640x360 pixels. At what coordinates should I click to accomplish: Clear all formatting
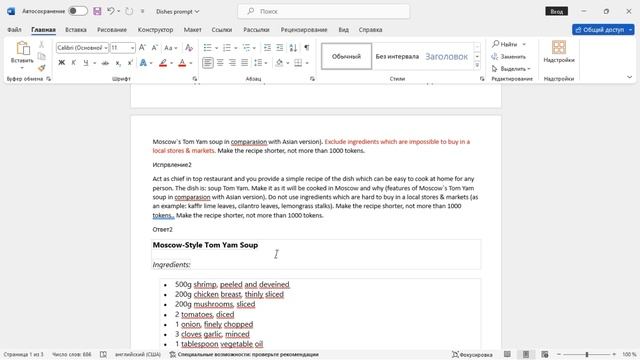click(189, 48)
